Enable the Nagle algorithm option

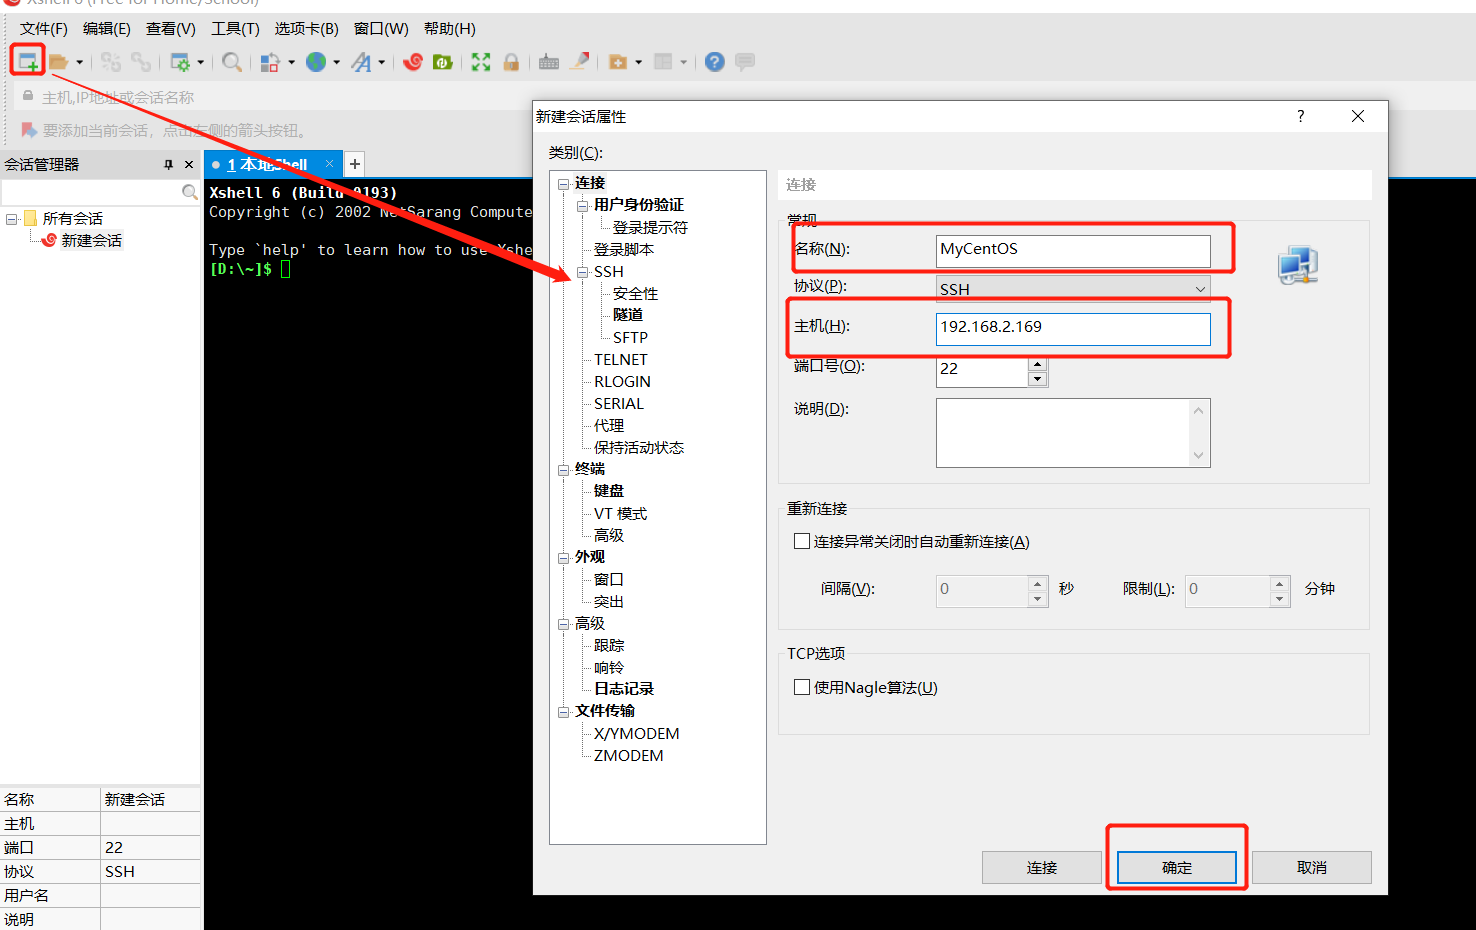pyautogui.click(x=802, y=687)
